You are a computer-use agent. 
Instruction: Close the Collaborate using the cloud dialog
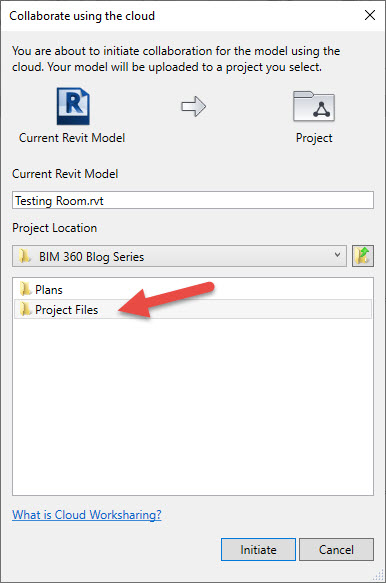coord(370,15)
